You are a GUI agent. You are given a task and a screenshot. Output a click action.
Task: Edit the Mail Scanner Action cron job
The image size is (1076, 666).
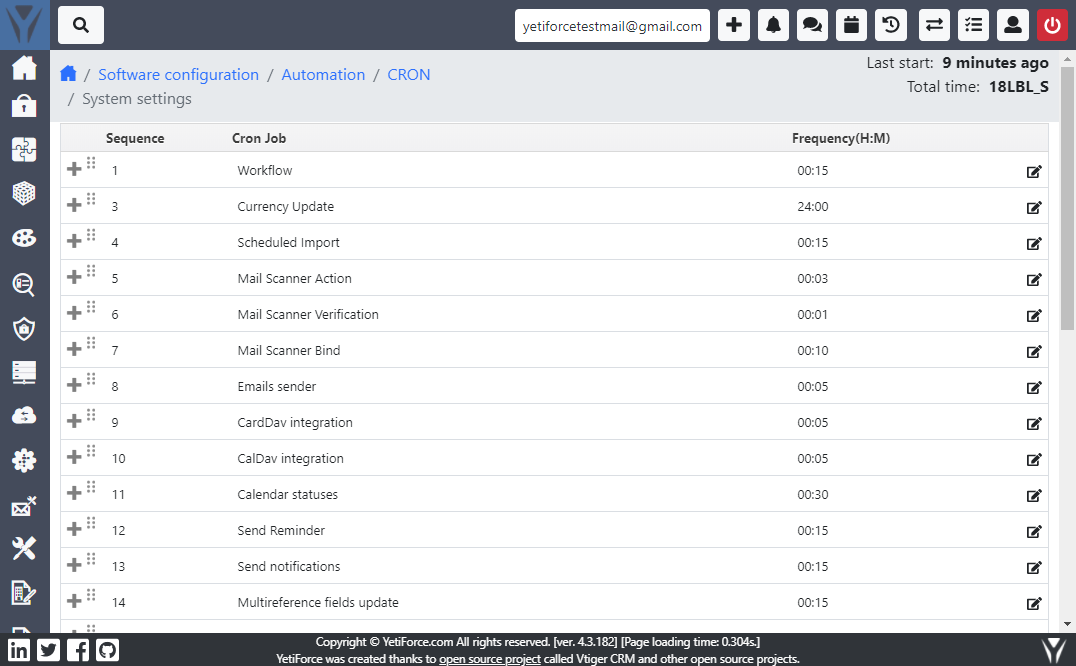[1034, 279]
